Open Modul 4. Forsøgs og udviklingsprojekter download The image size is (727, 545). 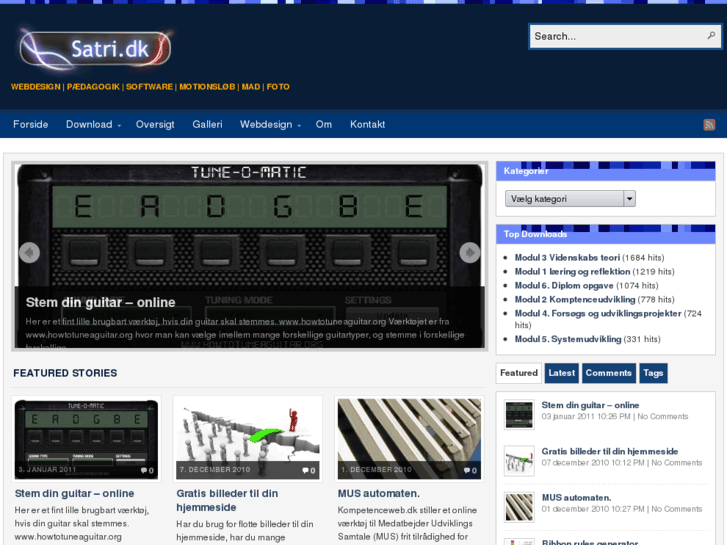point(598,314)
